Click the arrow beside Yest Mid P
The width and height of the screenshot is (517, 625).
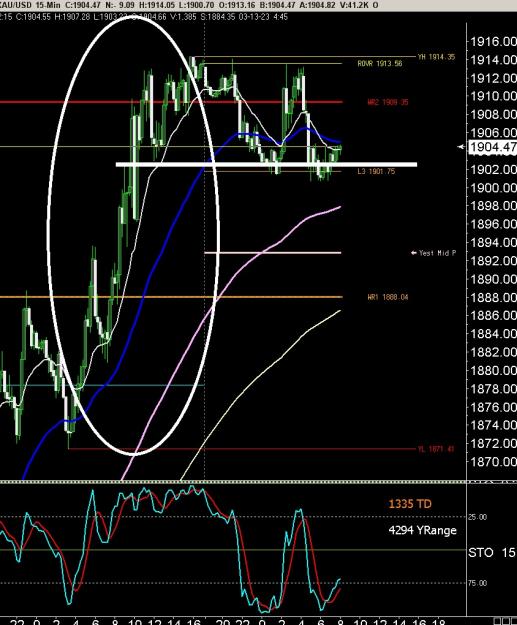click(414, 253)
